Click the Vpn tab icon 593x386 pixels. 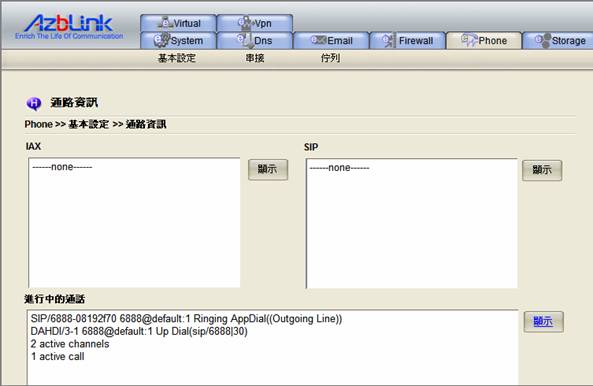[x=245, y=22]
